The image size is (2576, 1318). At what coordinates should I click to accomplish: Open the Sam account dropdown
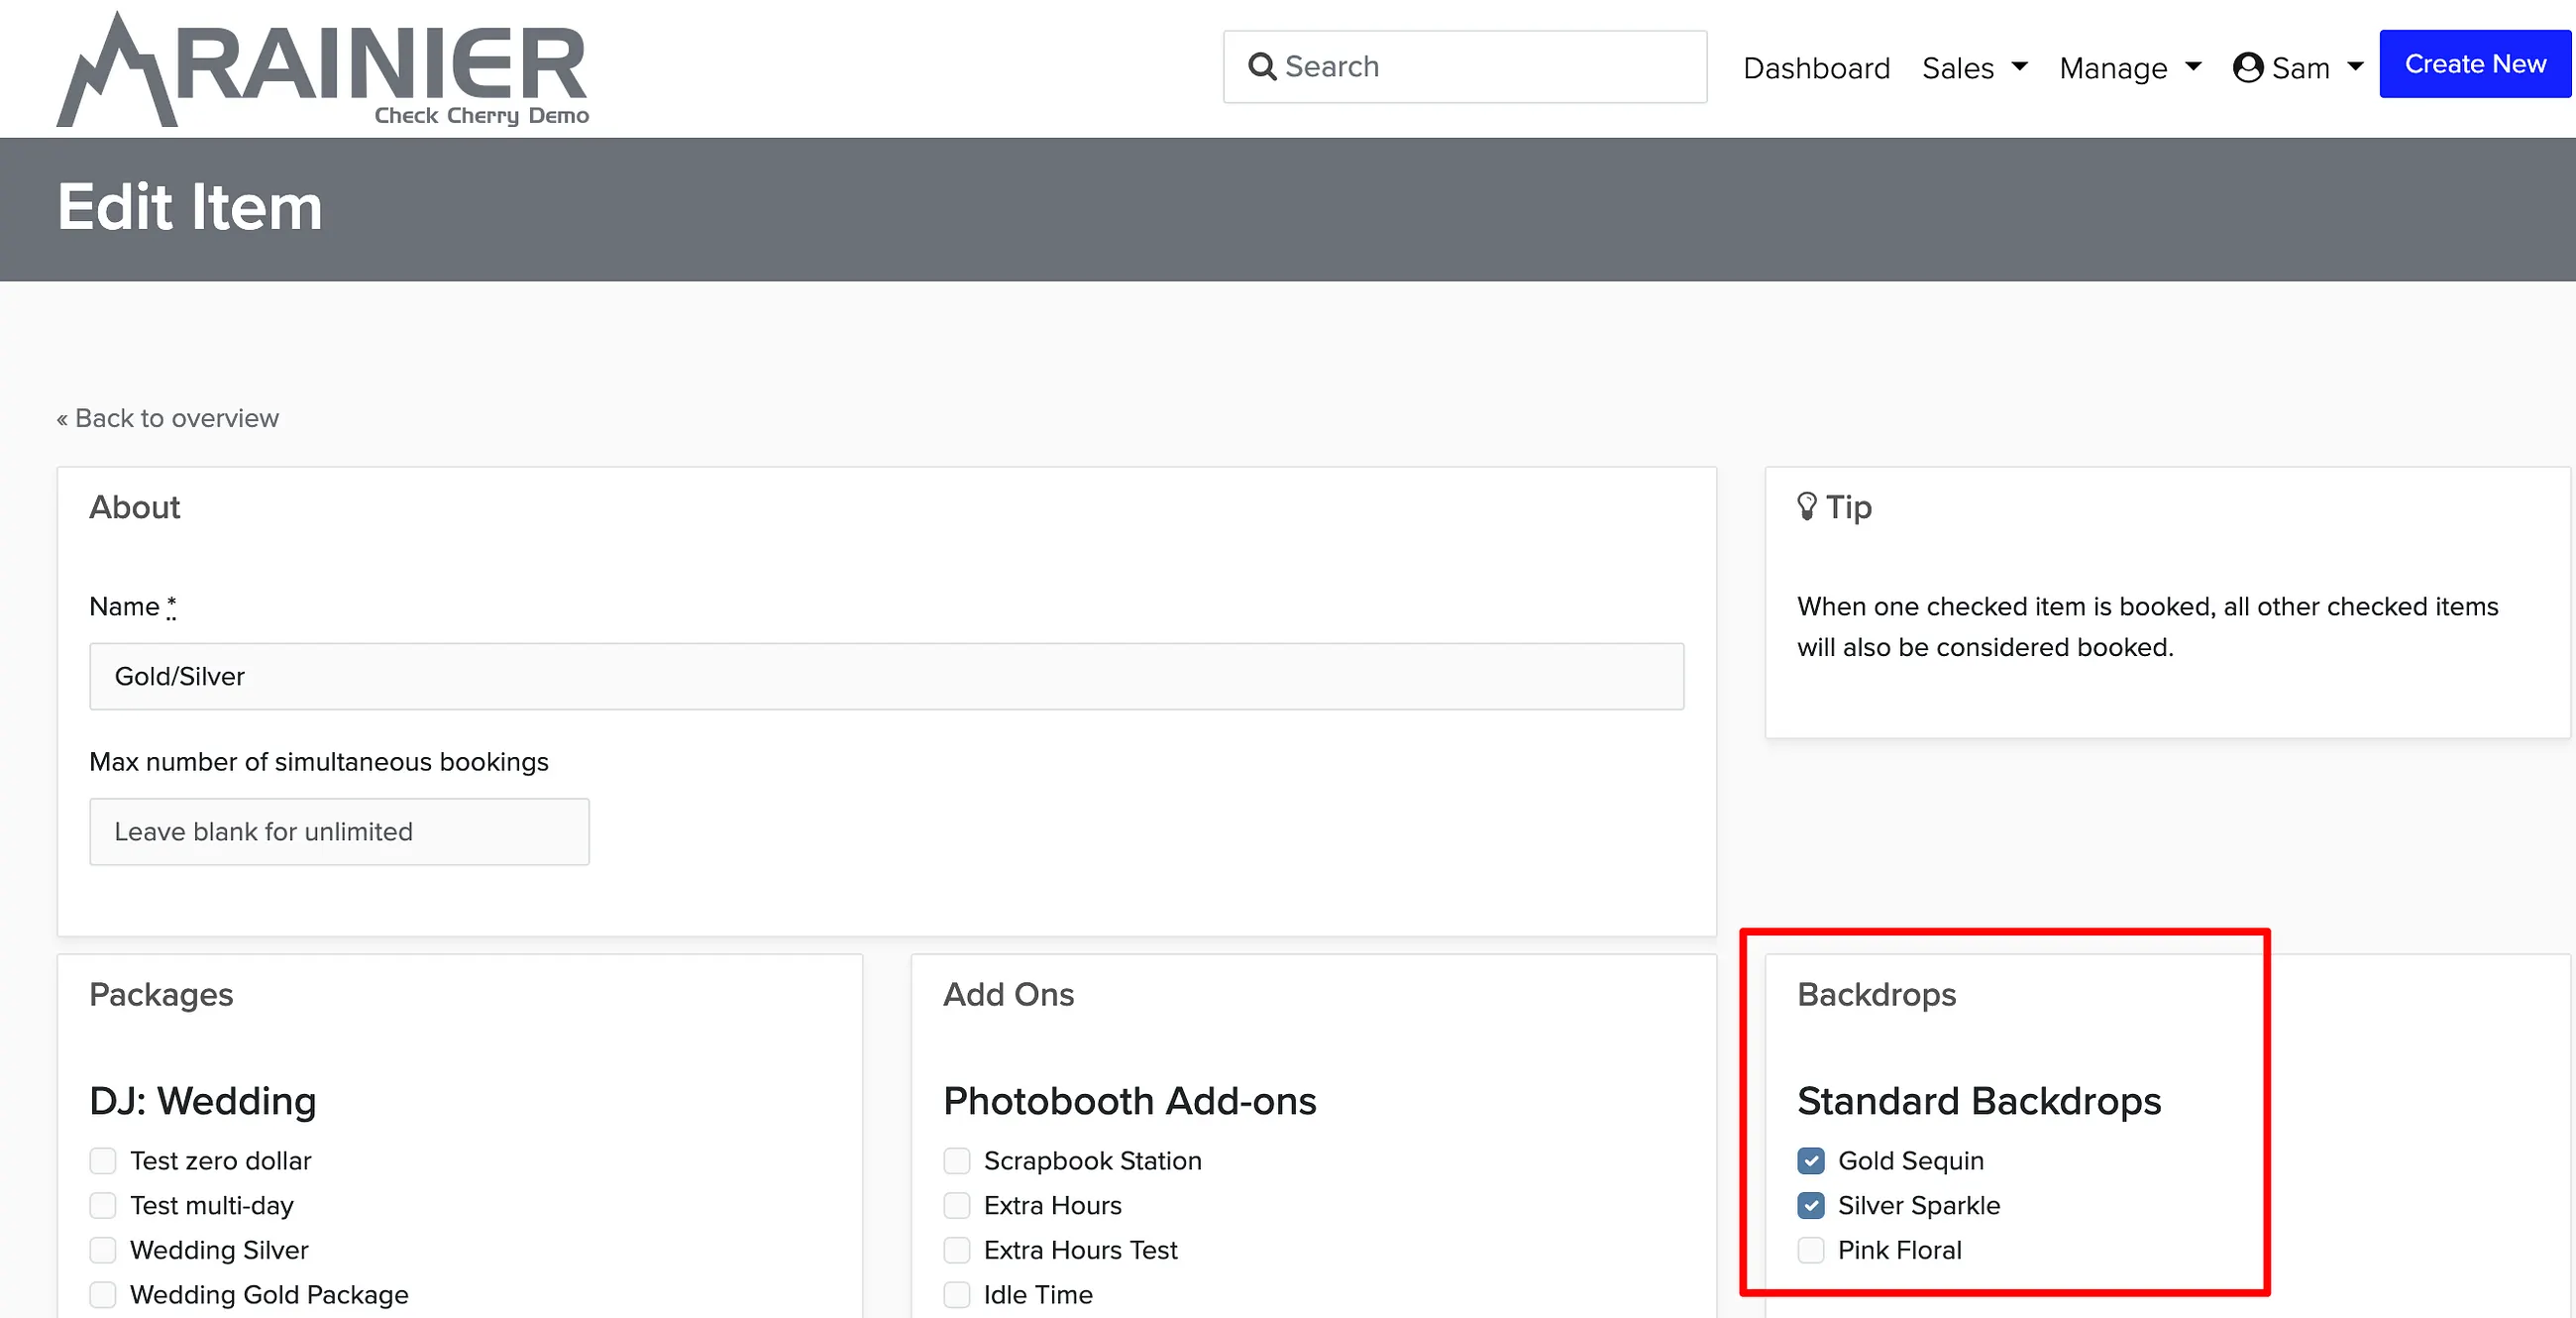point(2298,68)
